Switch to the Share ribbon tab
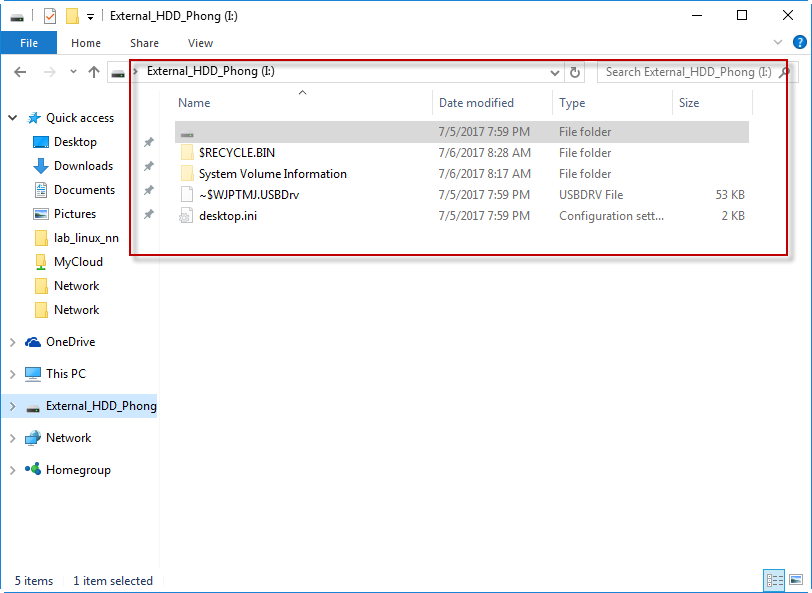The image size is (812, 593). (x=144, y=43)
